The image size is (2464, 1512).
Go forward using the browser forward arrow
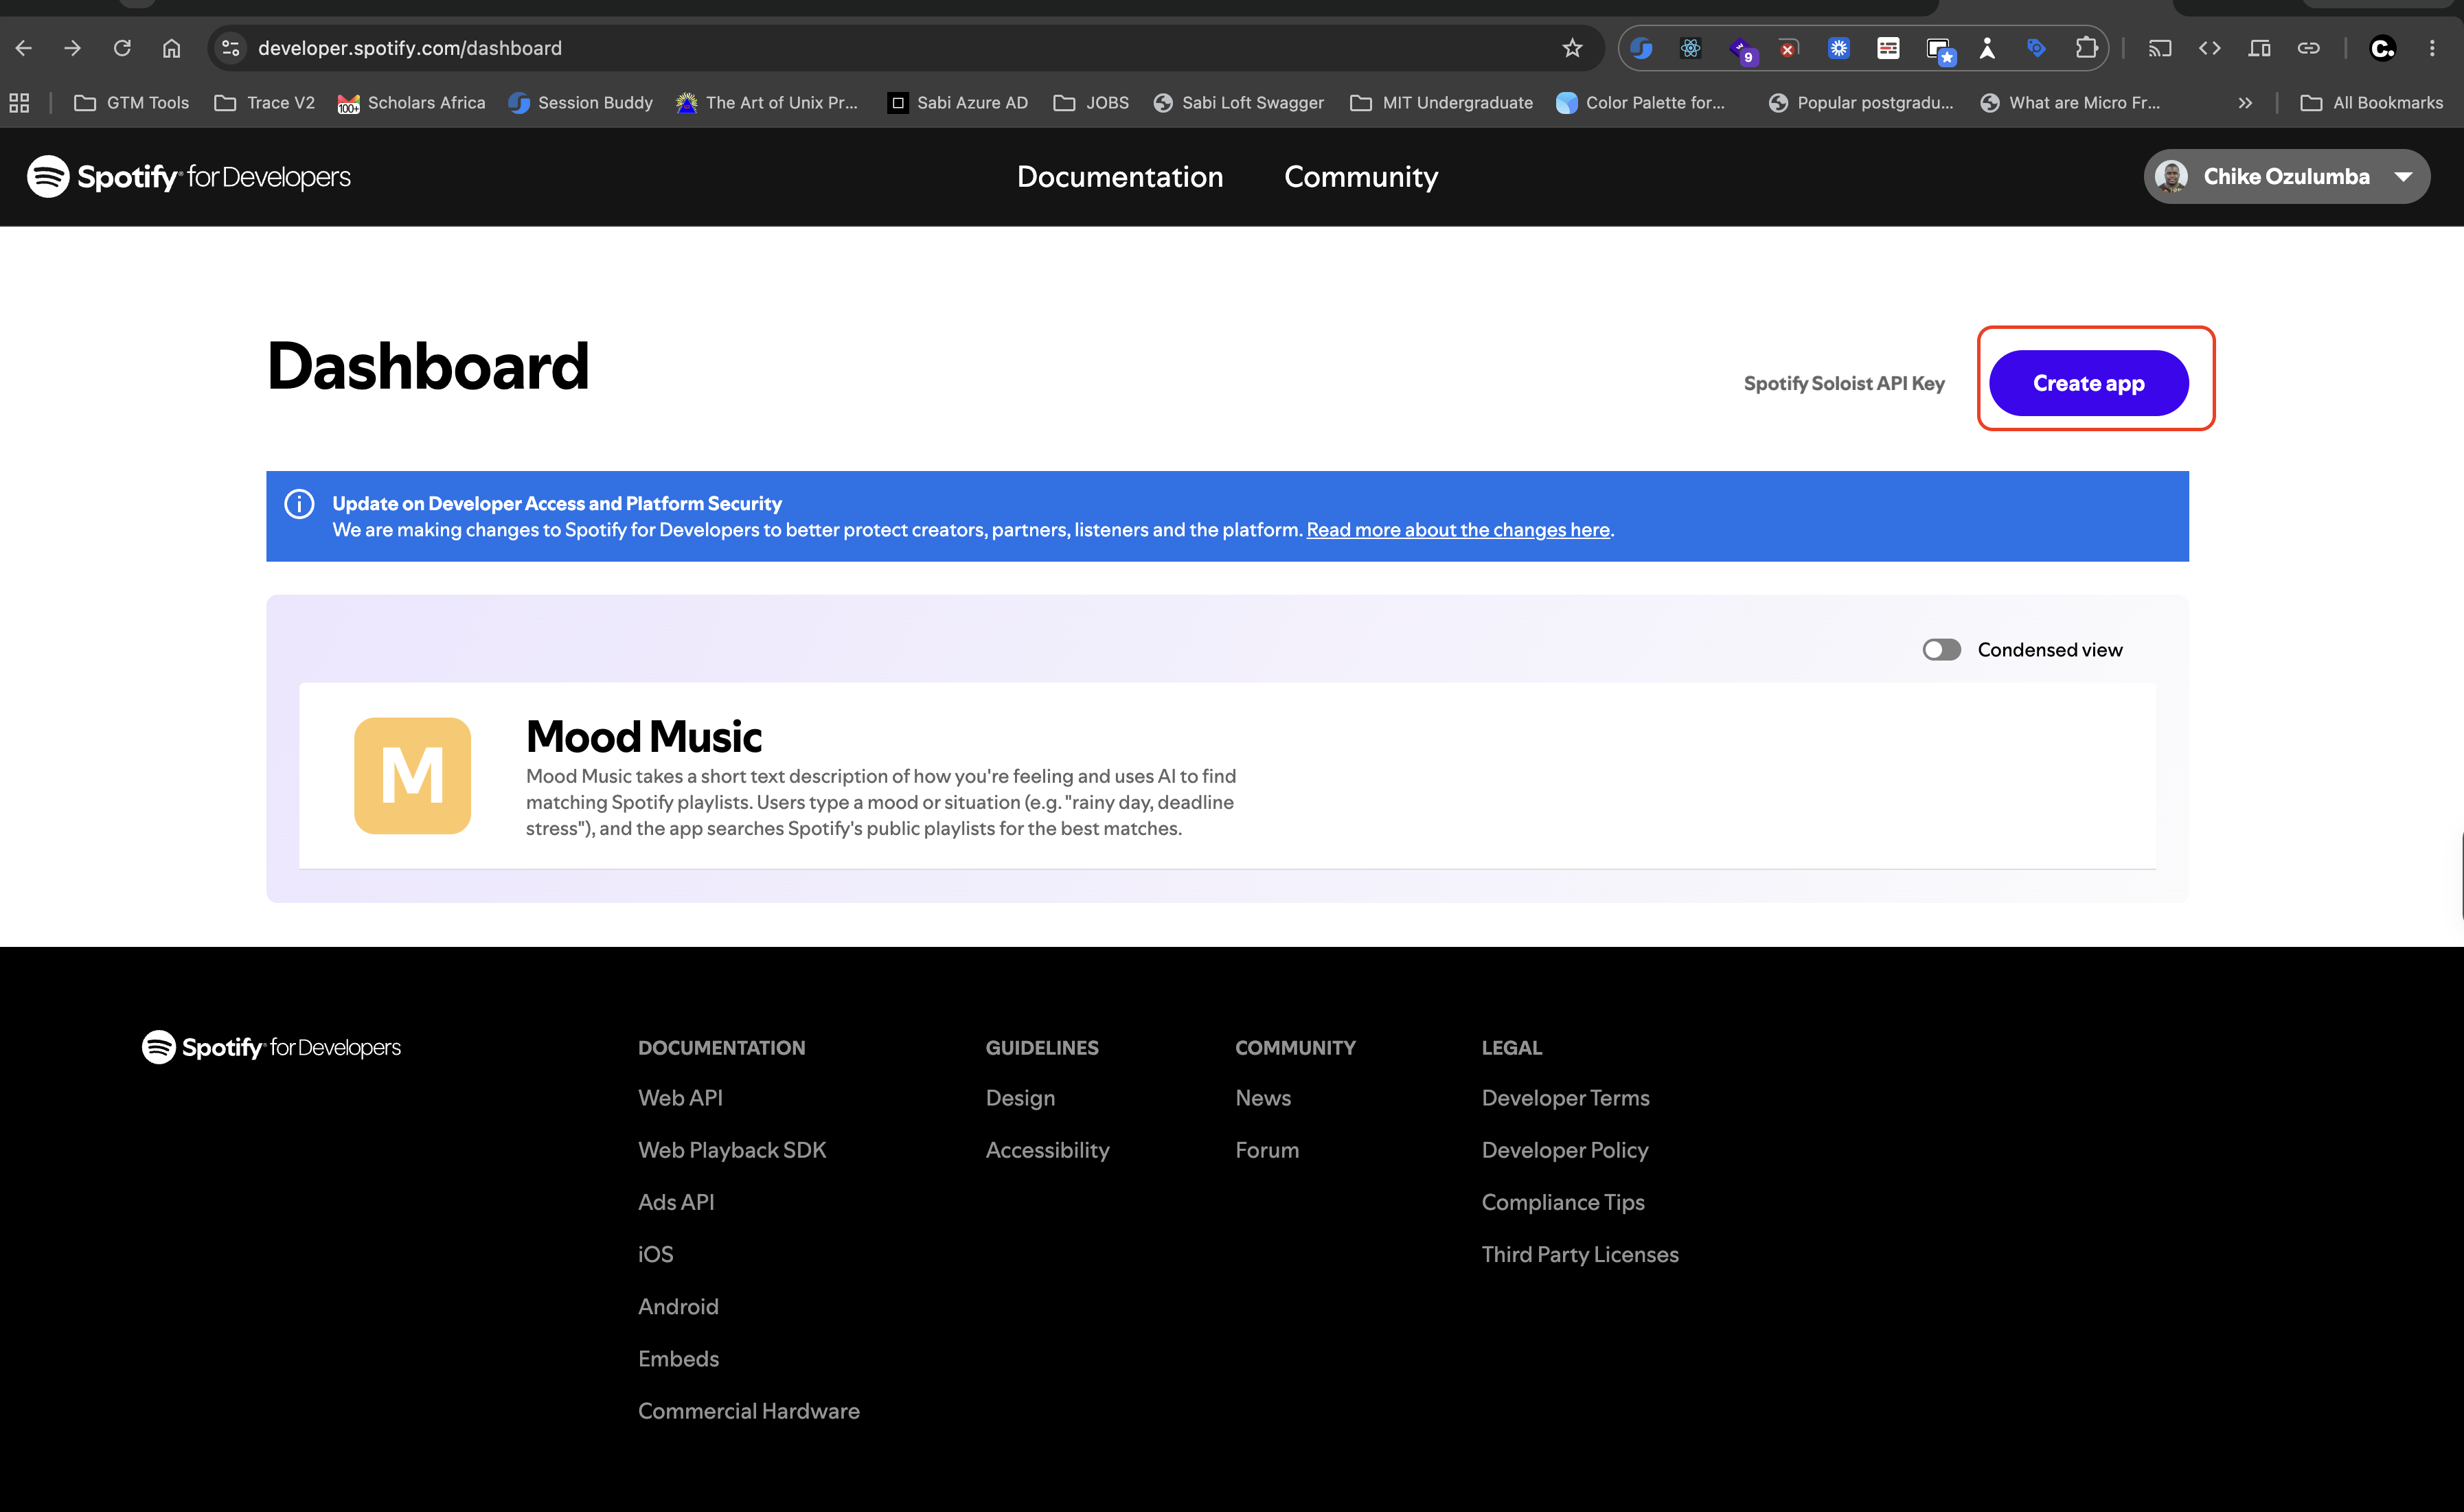tap(72, 48)
